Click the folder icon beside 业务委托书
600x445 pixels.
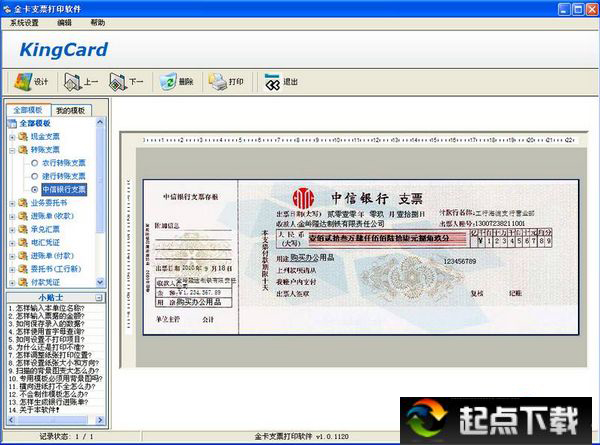23,203
